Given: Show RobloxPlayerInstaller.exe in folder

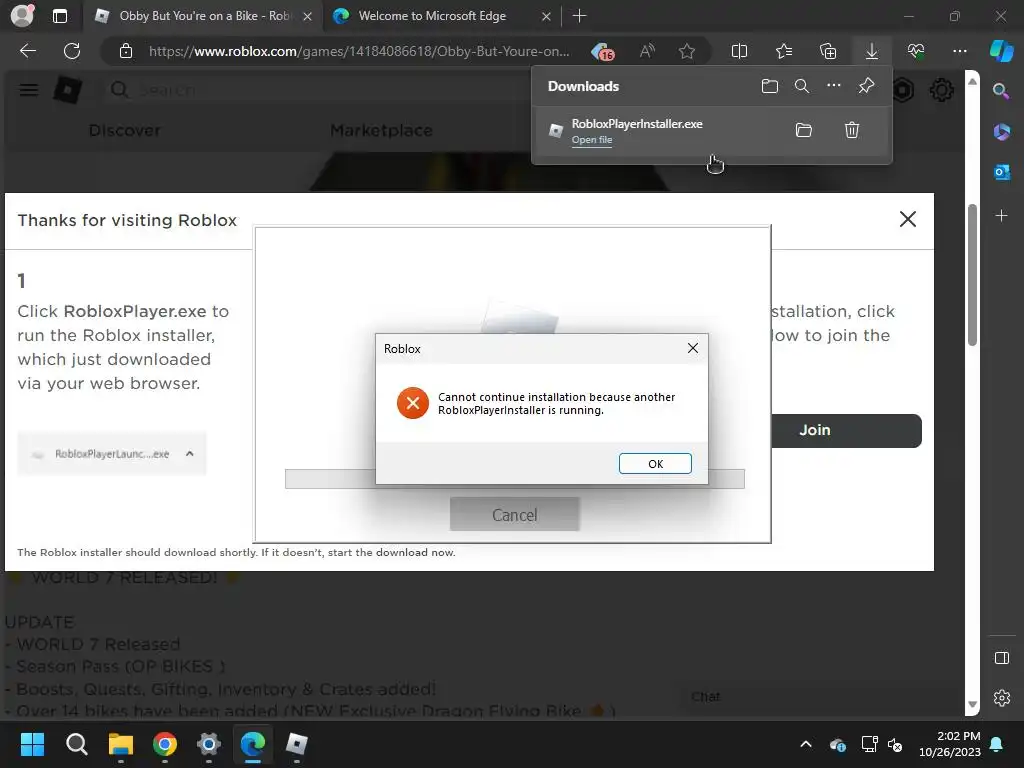Looking at the screenshot, I should [804, 130].
